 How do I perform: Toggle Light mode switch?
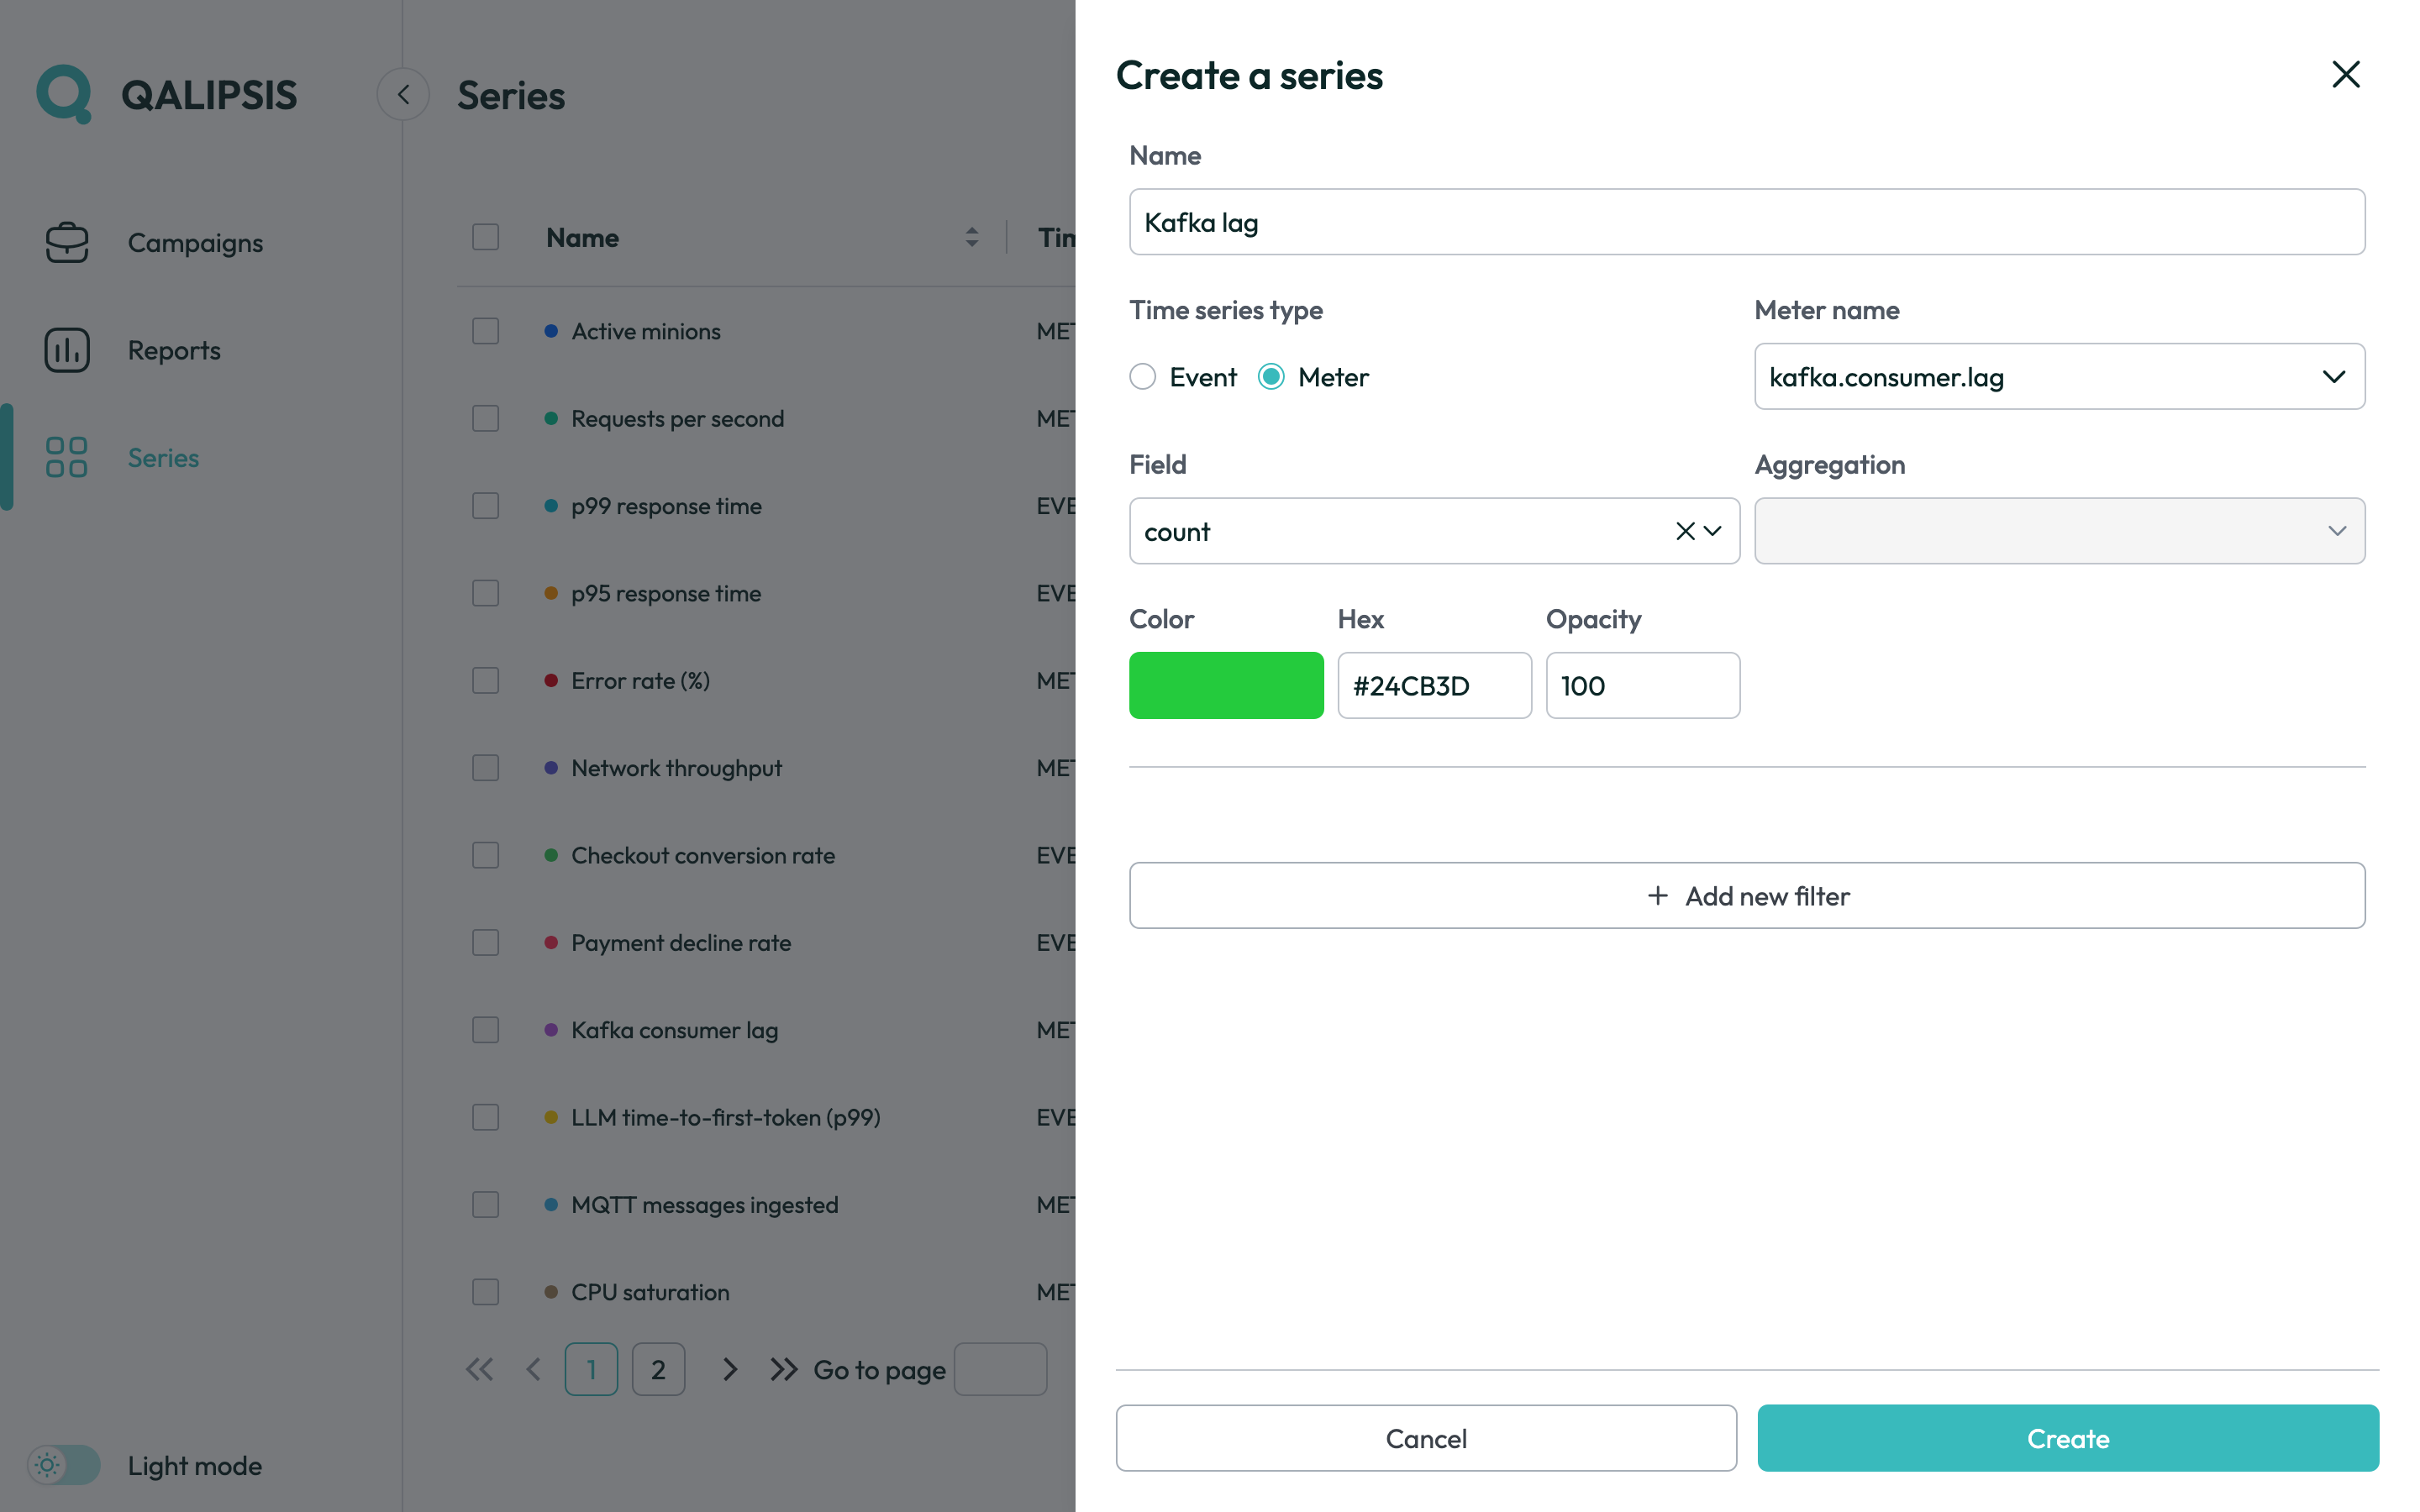pos(64,1465)
